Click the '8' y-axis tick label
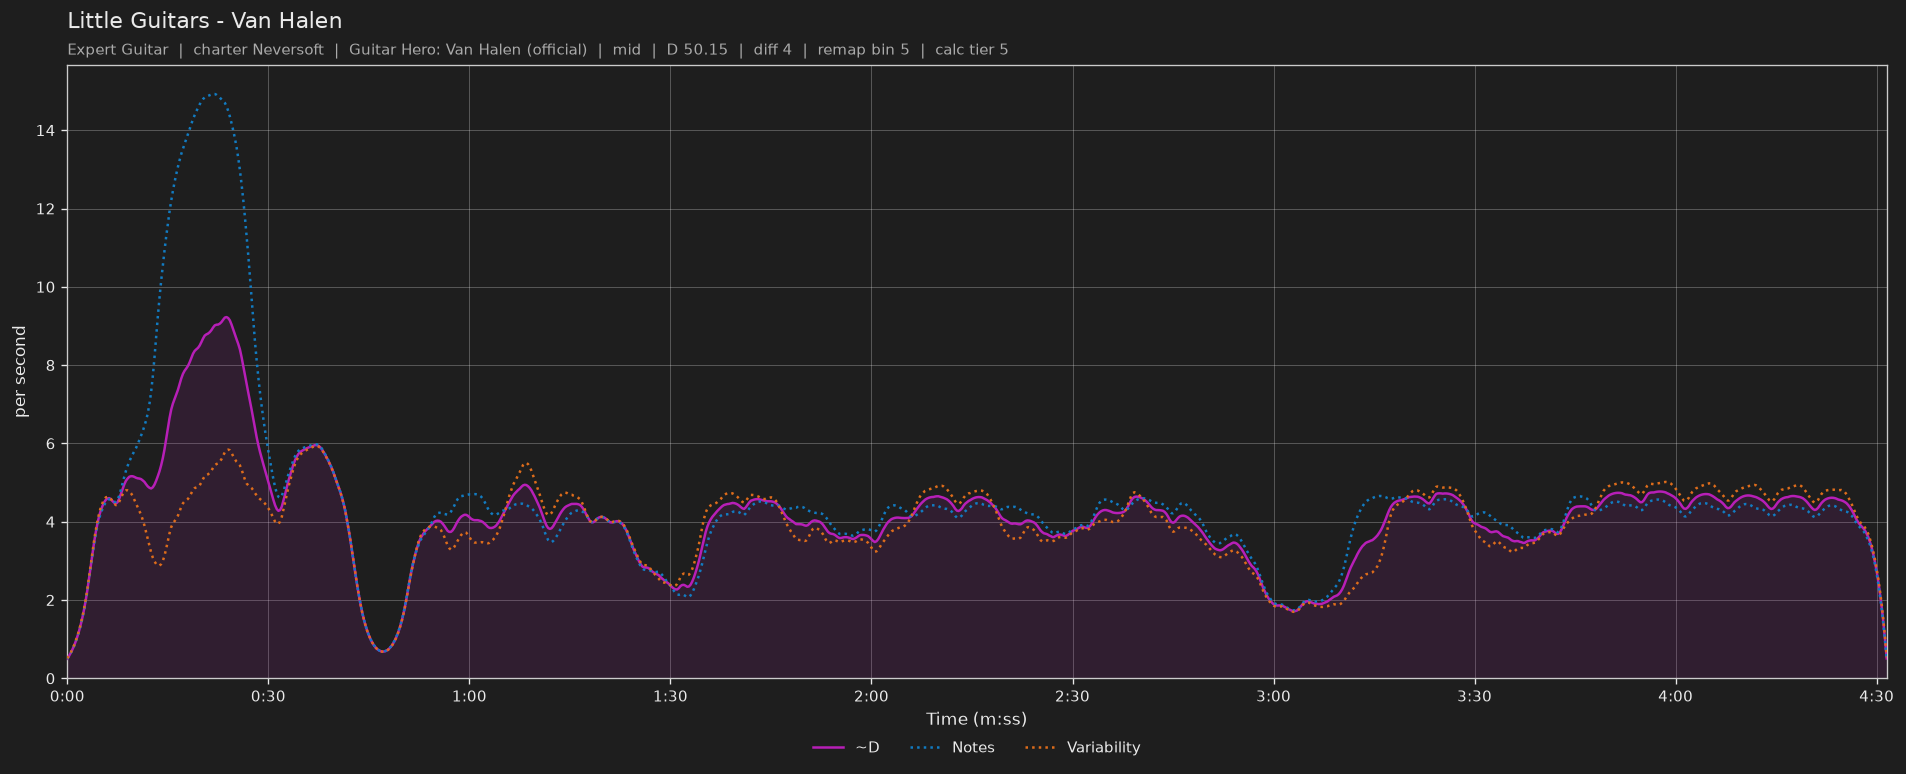Image resolution: width=1906 pixels, height=774 pixels. point(52,366)
